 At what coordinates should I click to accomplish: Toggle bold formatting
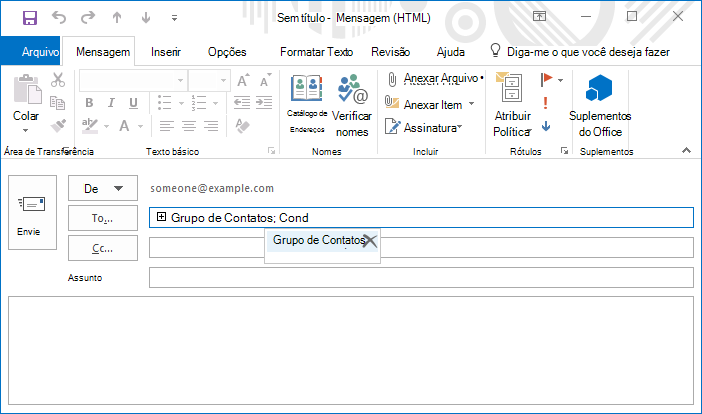point(89,103)
